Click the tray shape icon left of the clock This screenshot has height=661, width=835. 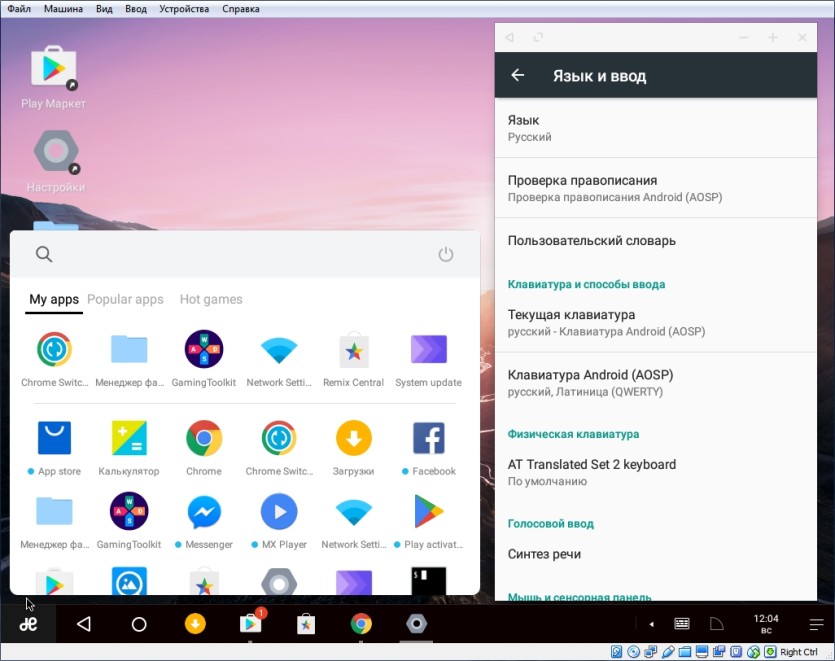click(x=717, y=624)
